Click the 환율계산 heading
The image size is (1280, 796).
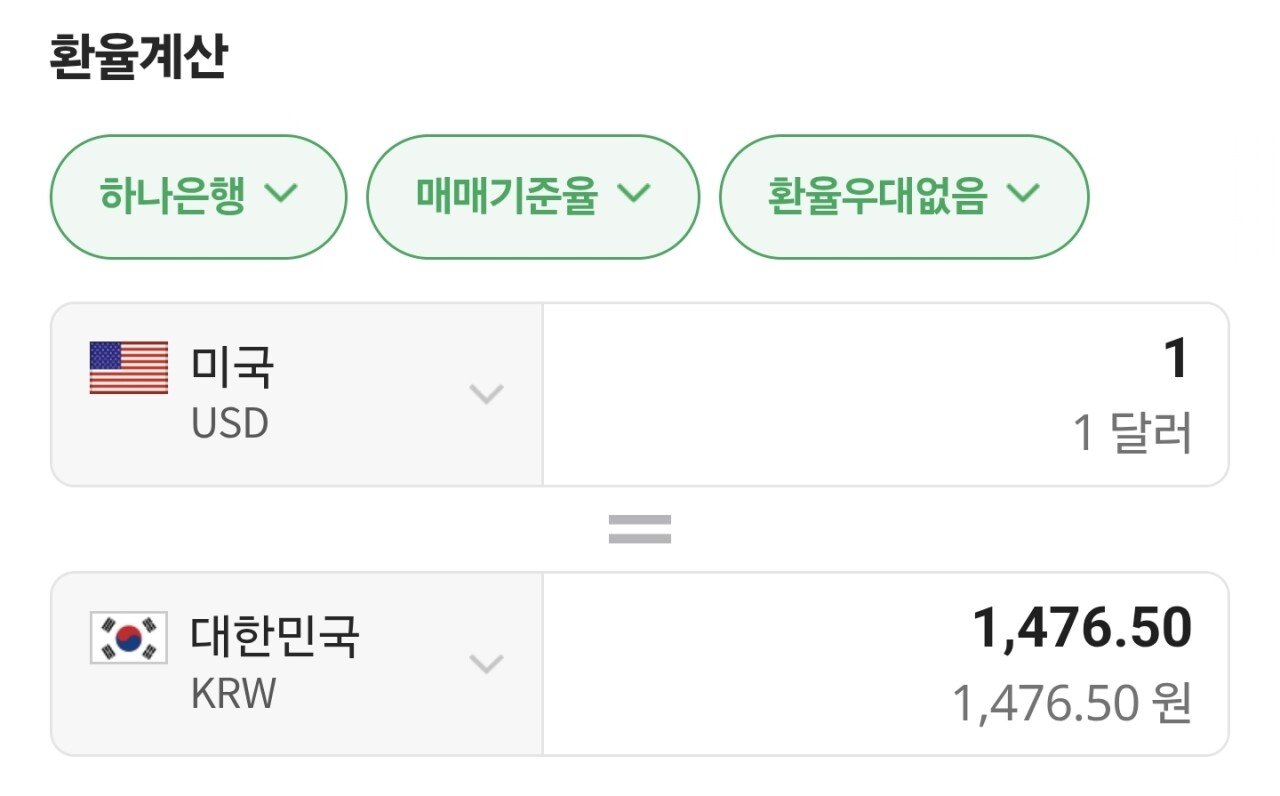click(138, 58)
